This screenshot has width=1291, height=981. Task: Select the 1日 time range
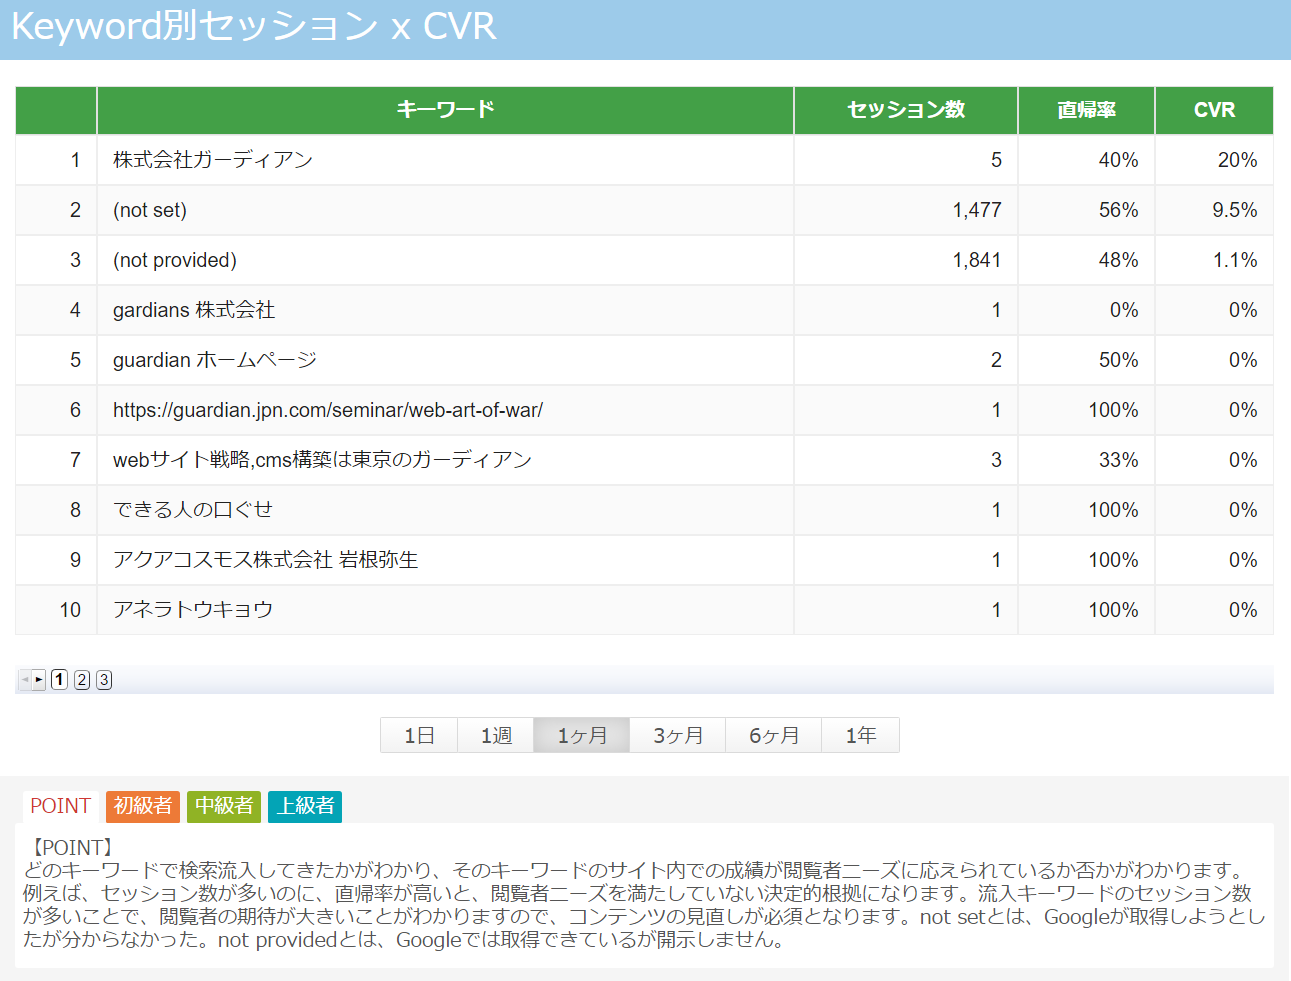419,736
